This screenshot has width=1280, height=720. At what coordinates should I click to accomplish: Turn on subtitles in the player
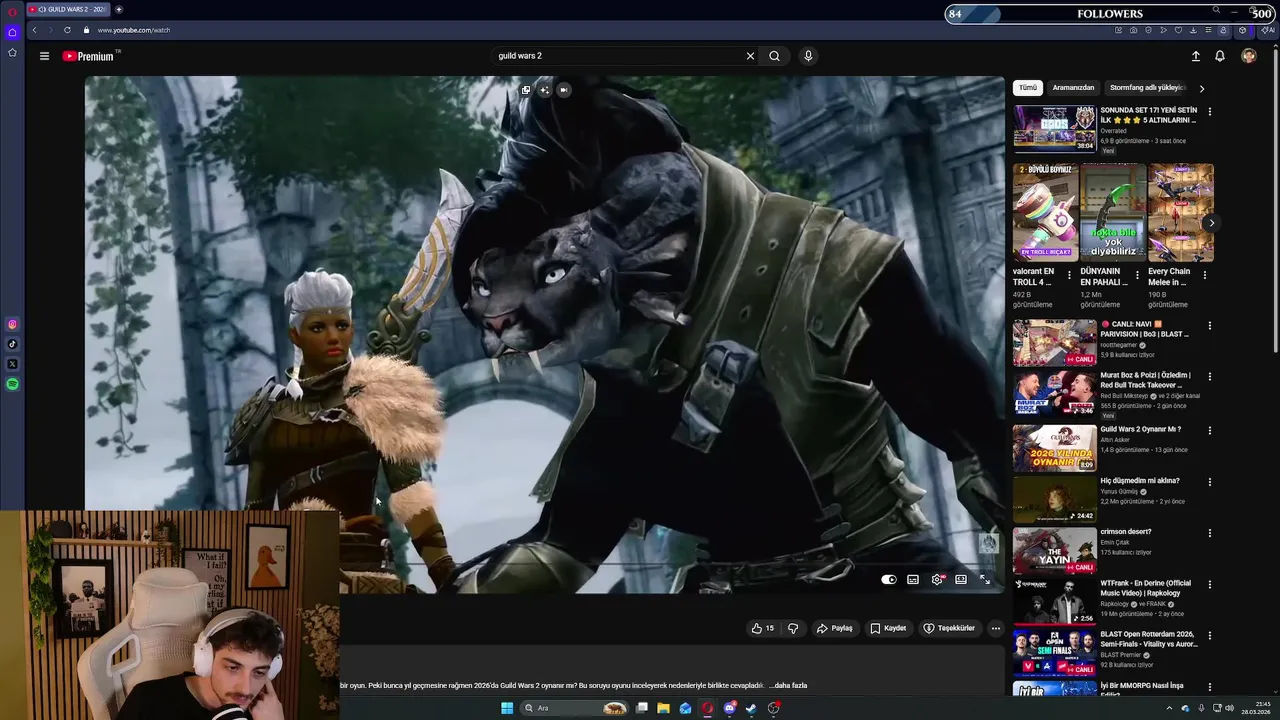click(x=913, y=579)
